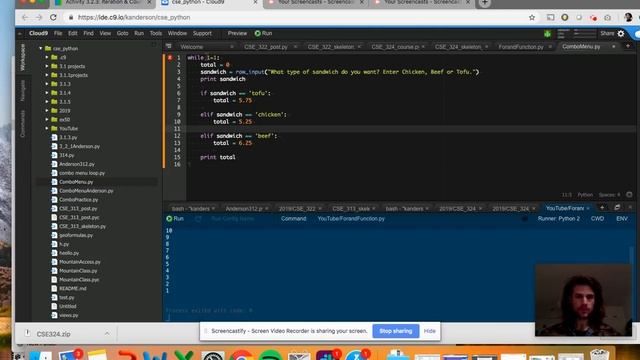Image resolution: width=640 pixels, height=360 pixels.
Task: Open Chrome from the Dock
Action: [x=242, y=356]
